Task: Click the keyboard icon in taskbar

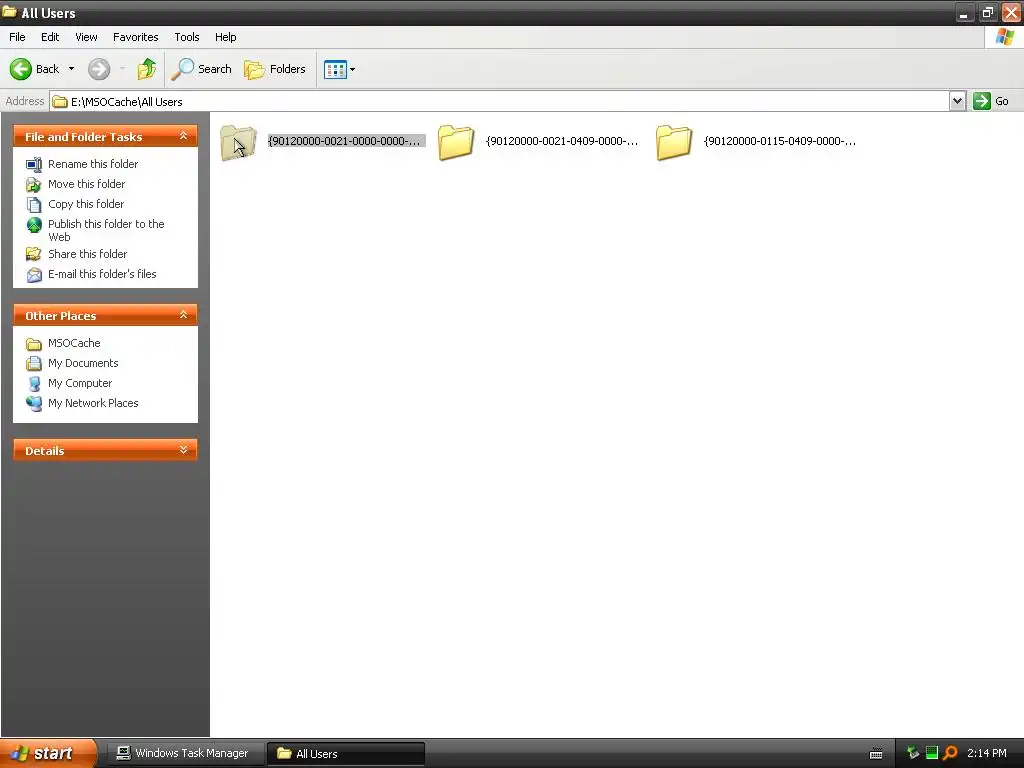Action: 876,754
